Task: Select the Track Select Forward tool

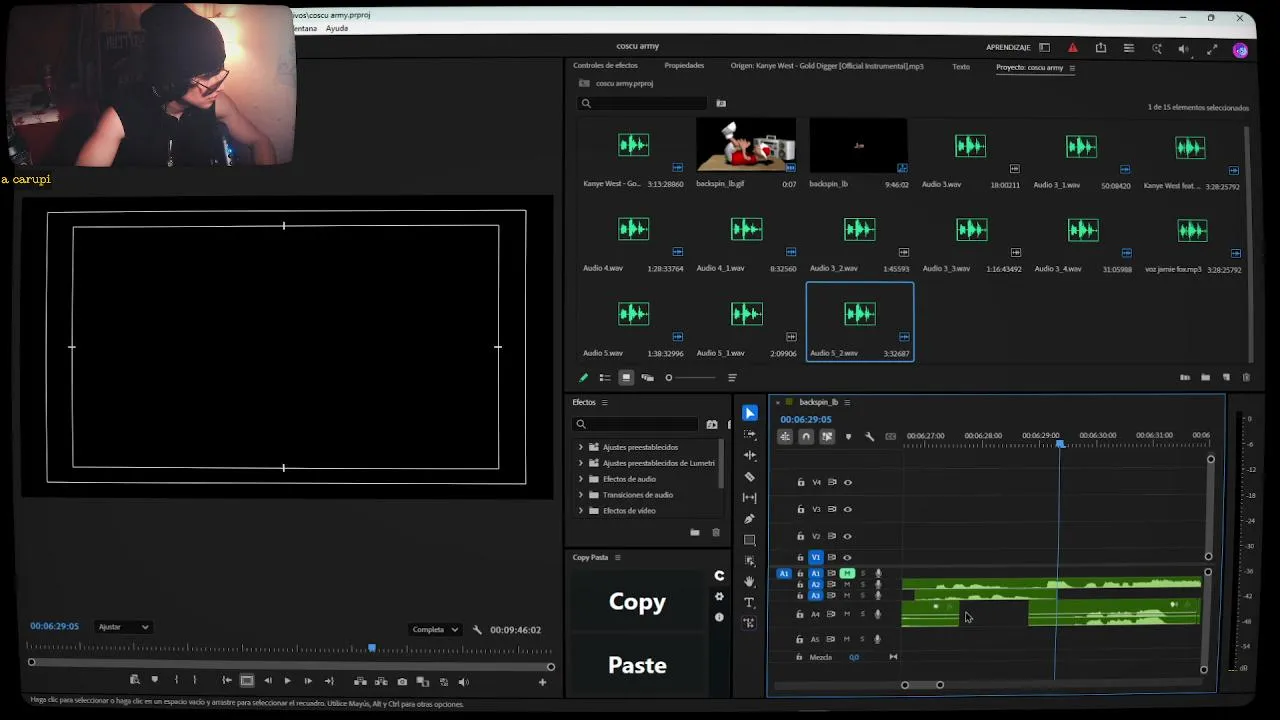Action: pyautogui.click(x=750, y=434)
